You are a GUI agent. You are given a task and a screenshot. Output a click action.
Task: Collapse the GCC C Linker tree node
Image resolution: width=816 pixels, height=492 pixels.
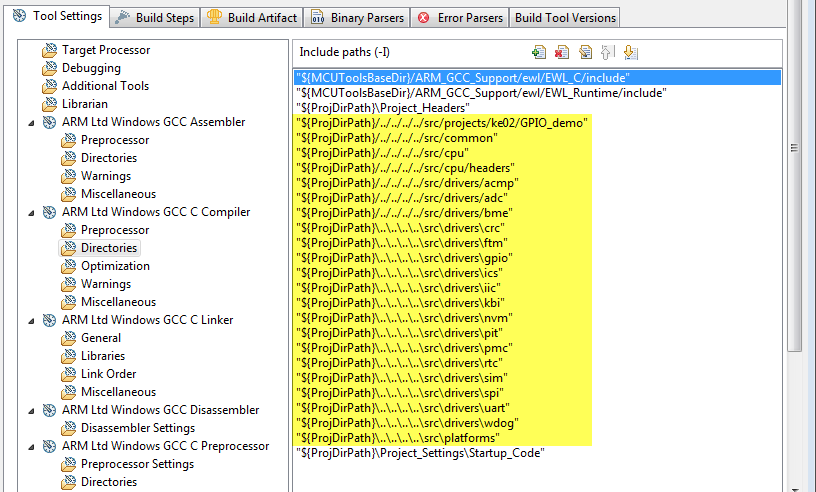tap(31, 321)
